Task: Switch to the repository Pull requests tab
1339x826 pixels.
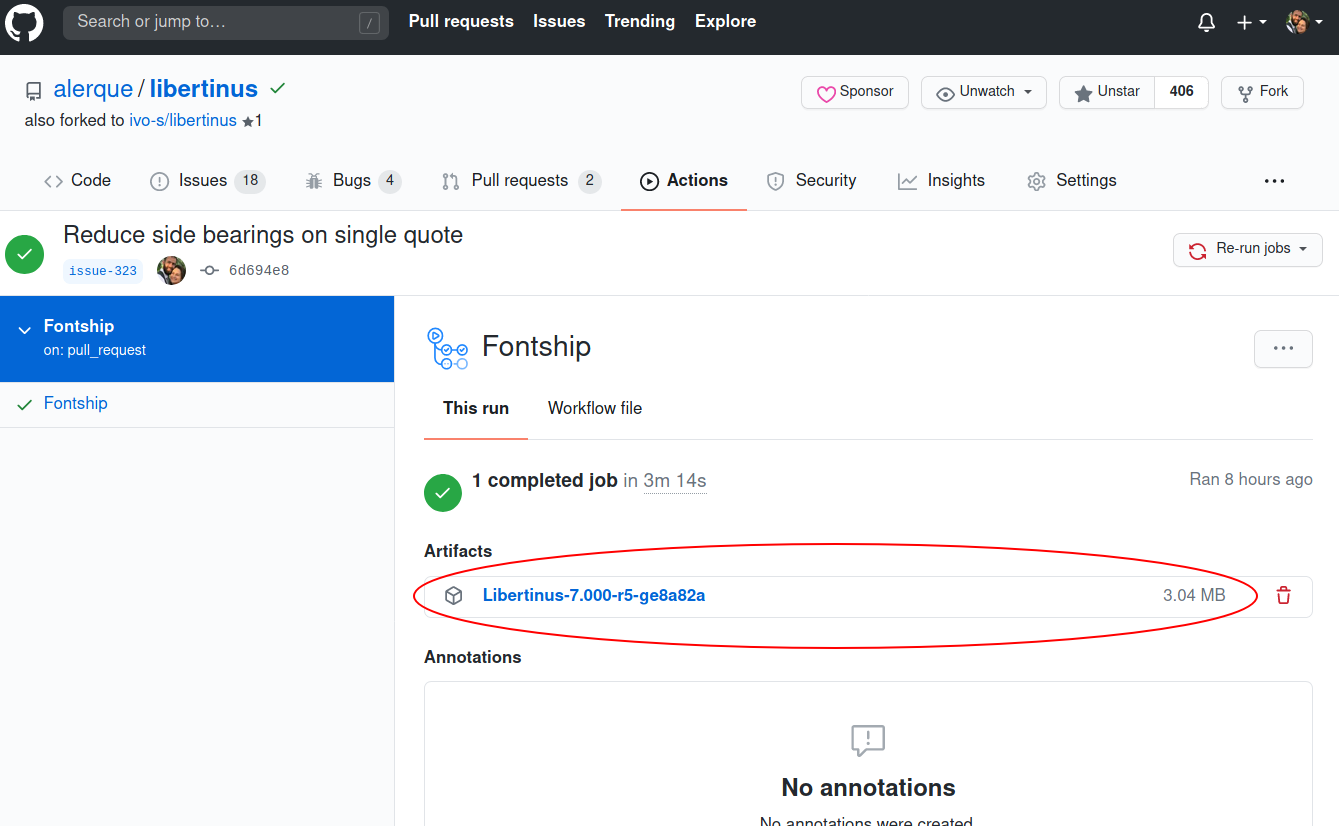Action: click(521, 181)
